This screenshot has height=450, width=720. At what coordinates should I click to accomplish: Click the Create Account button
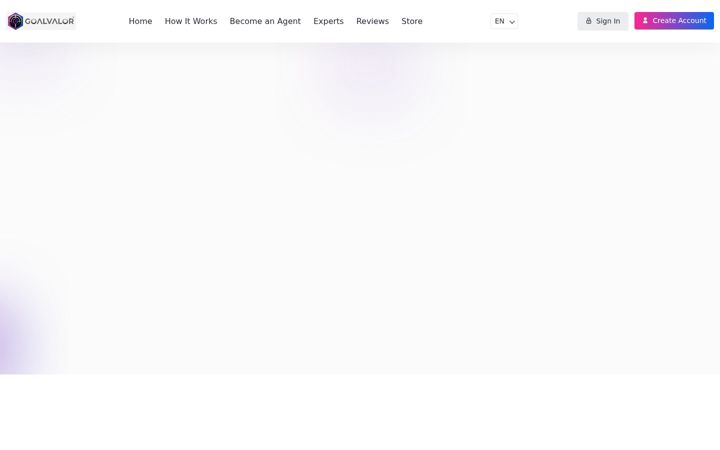tap(674, 21)
